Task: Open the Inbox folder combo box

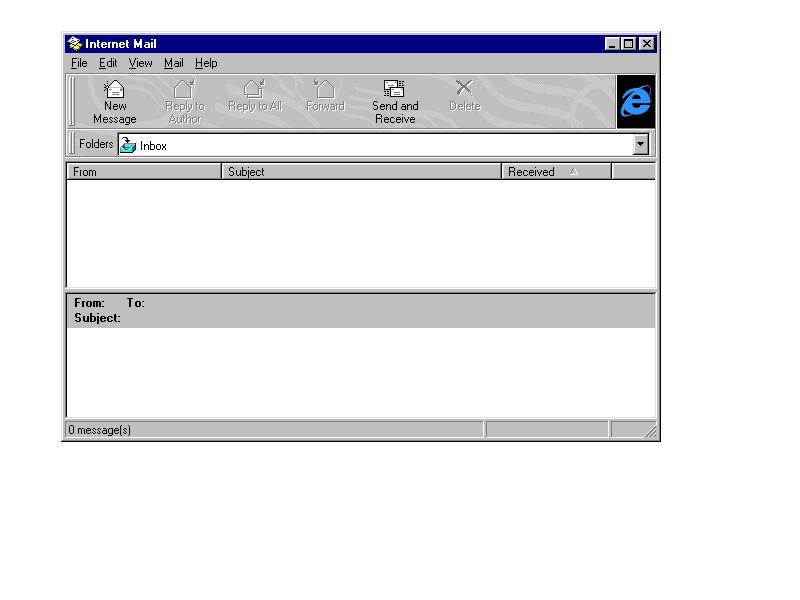Action: tap(380, 145)
